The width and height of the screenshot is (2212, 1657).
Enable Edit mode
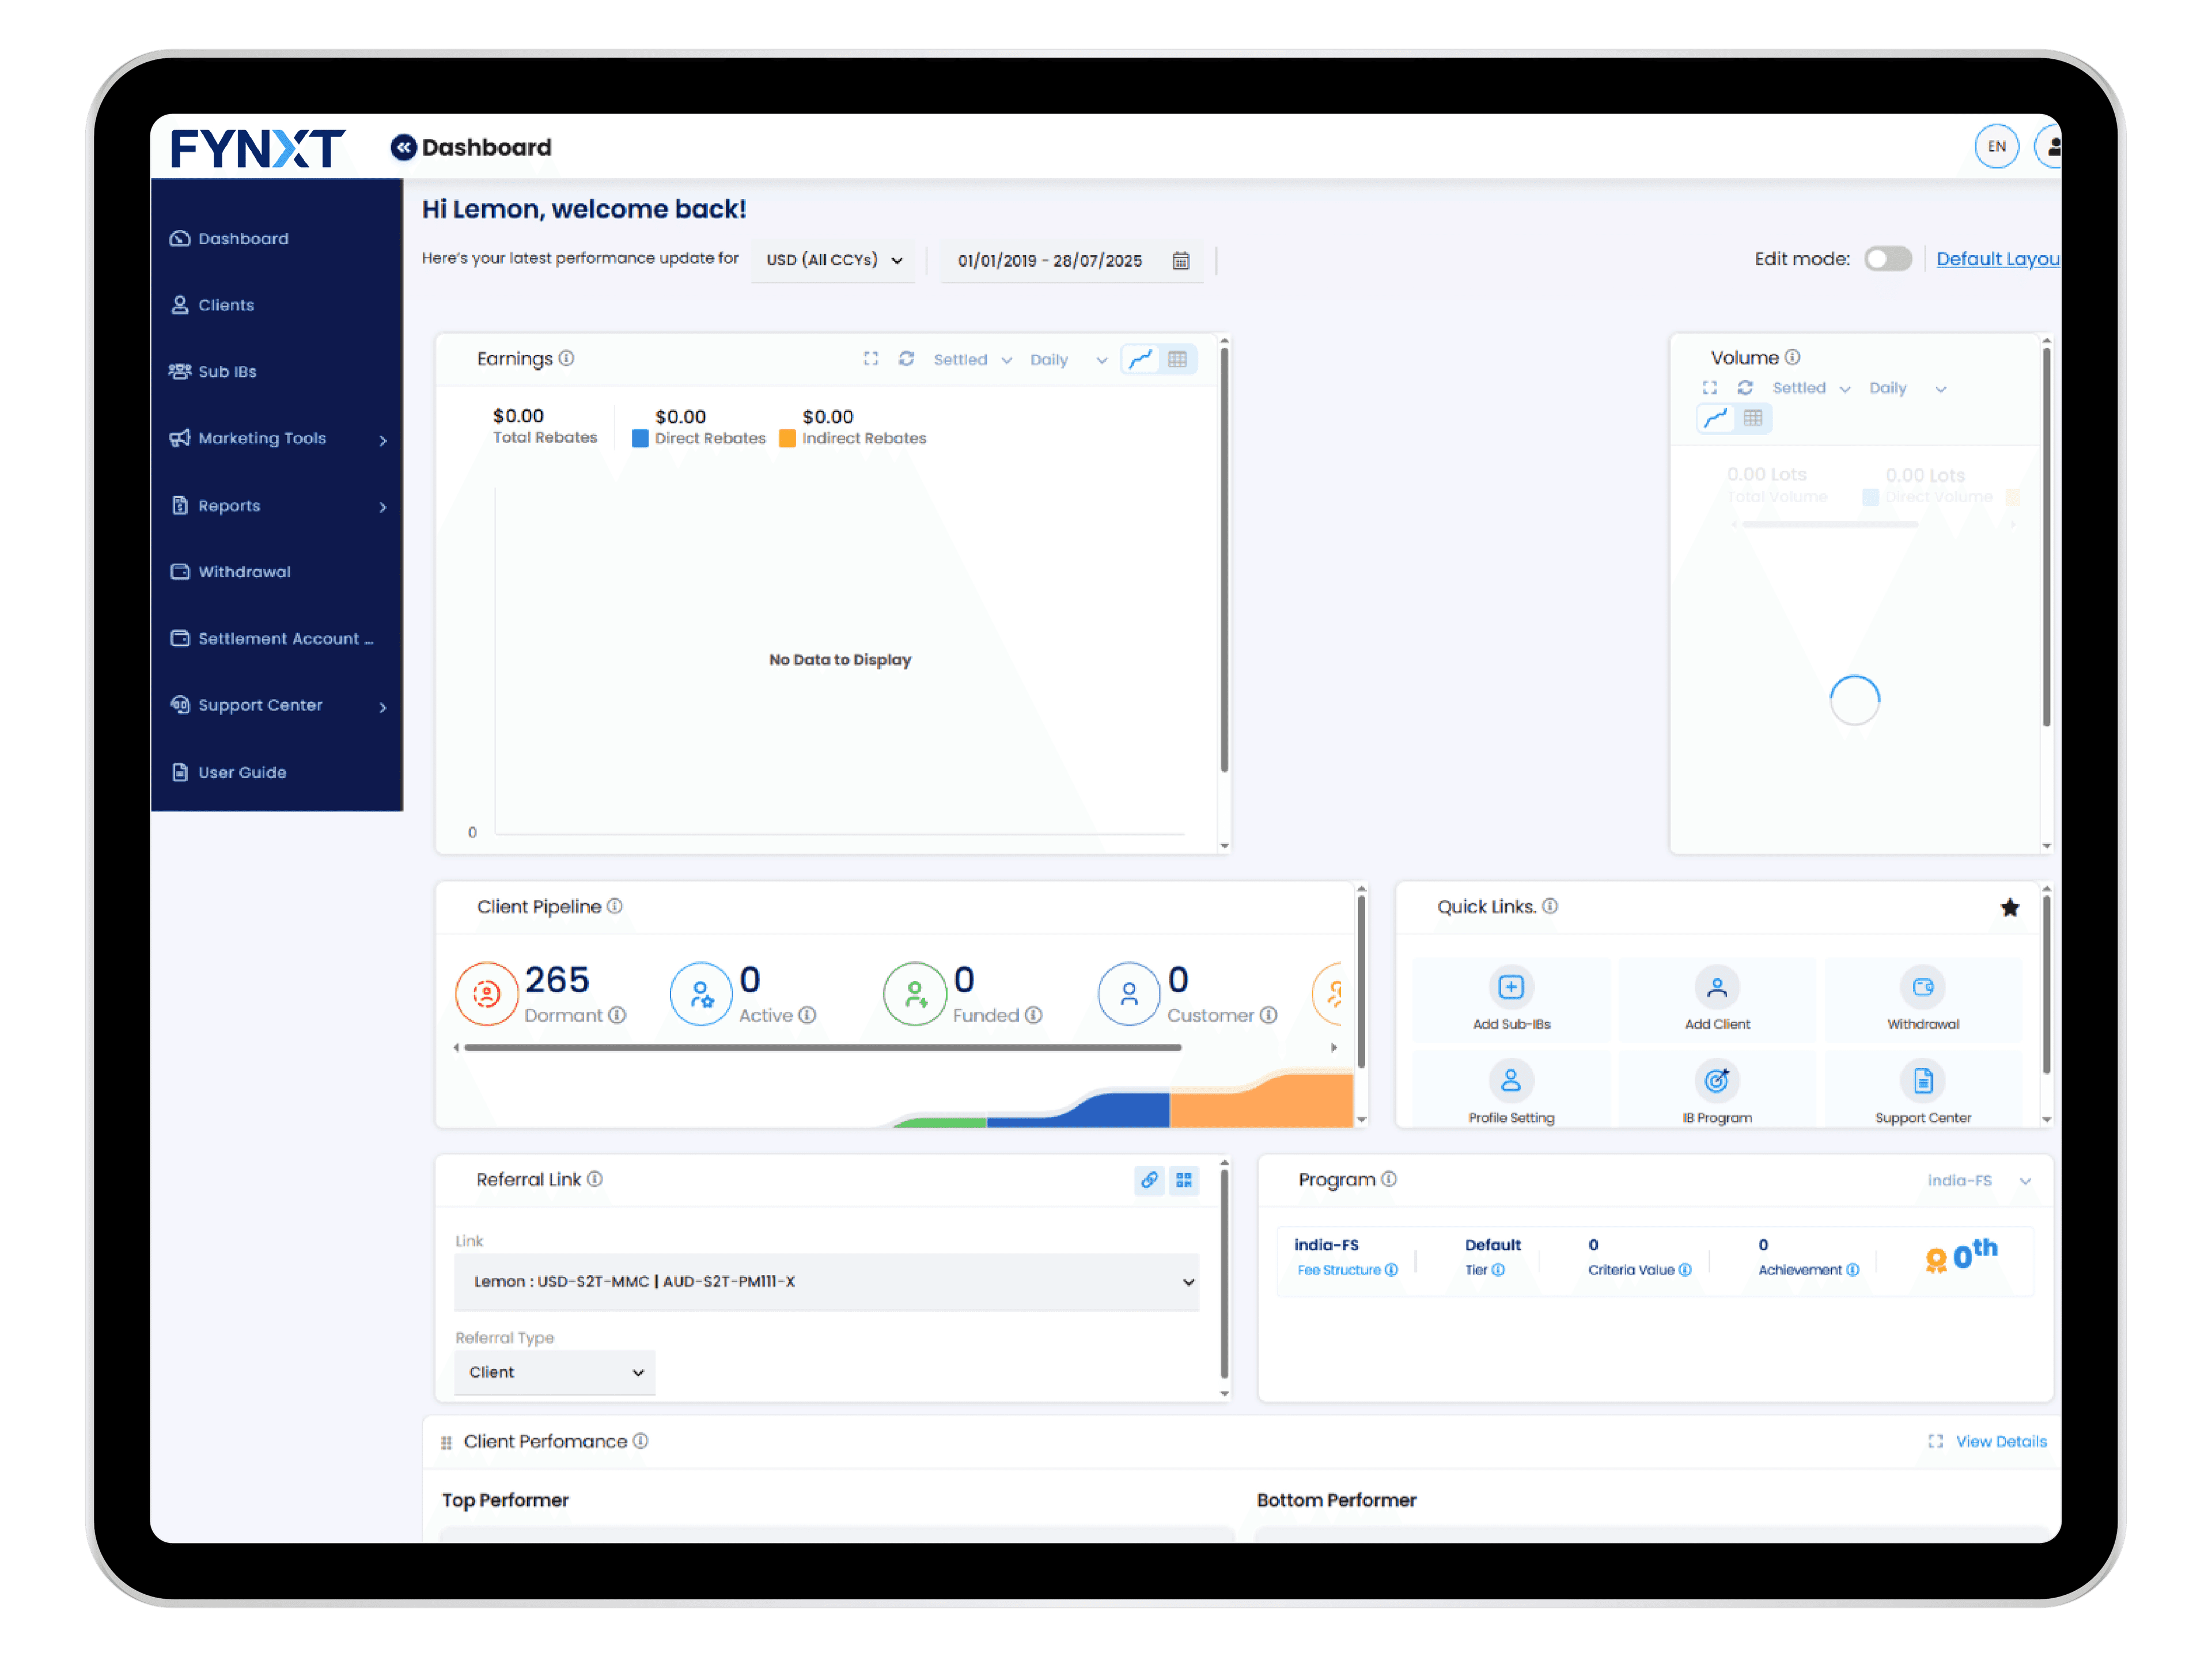tap(1888, 258)
